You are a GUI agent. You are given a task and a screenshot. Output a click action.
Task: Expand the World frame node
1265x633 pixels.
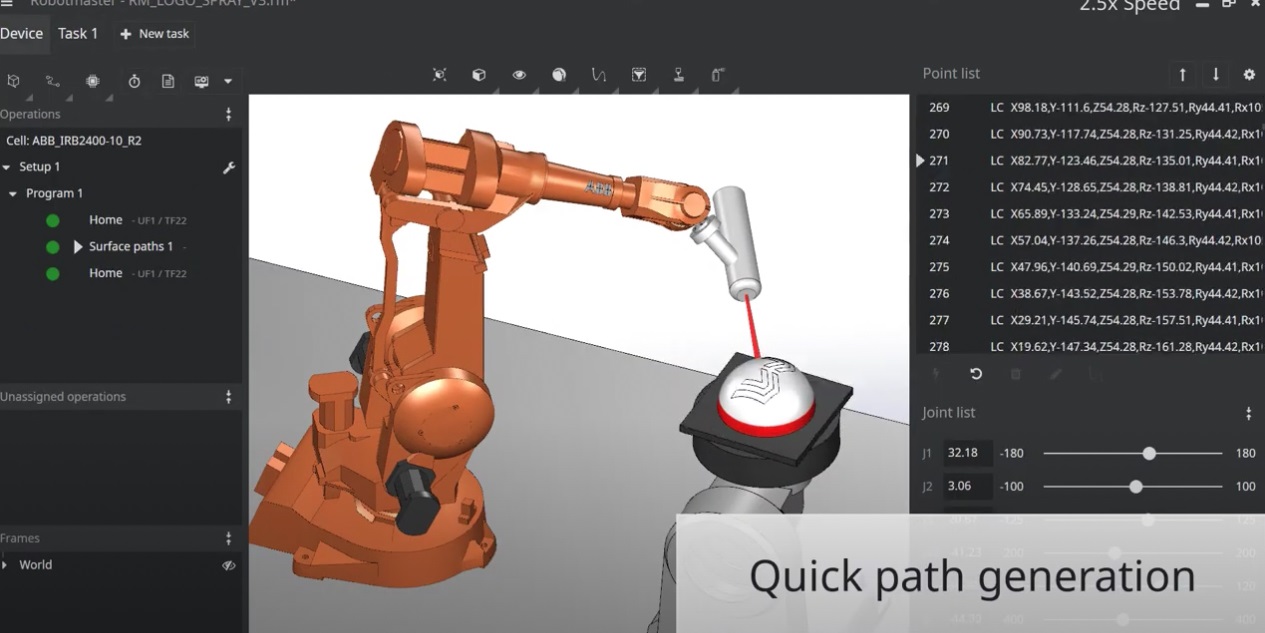click(x=5, y=565)
